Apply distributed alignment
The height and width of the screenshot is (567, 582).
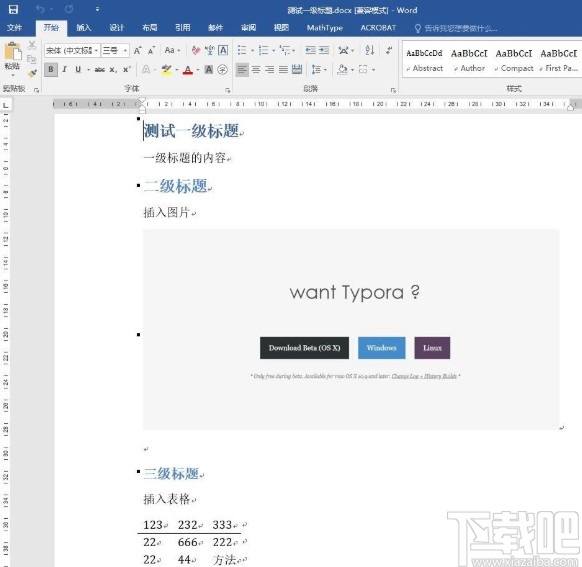(297, 69)
